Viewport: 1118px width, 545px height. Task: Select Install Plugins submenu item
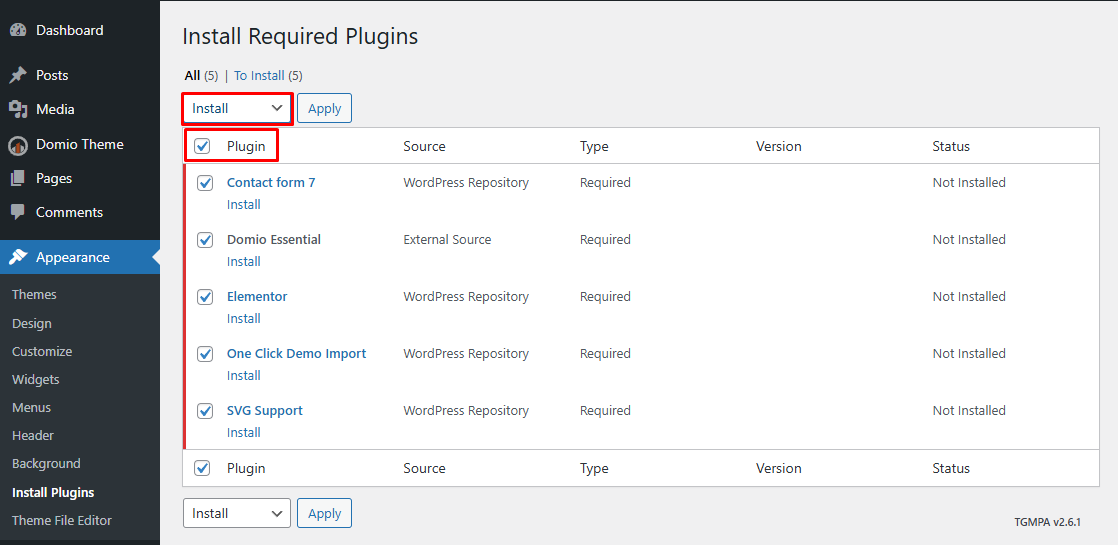[x=53, y=492]
